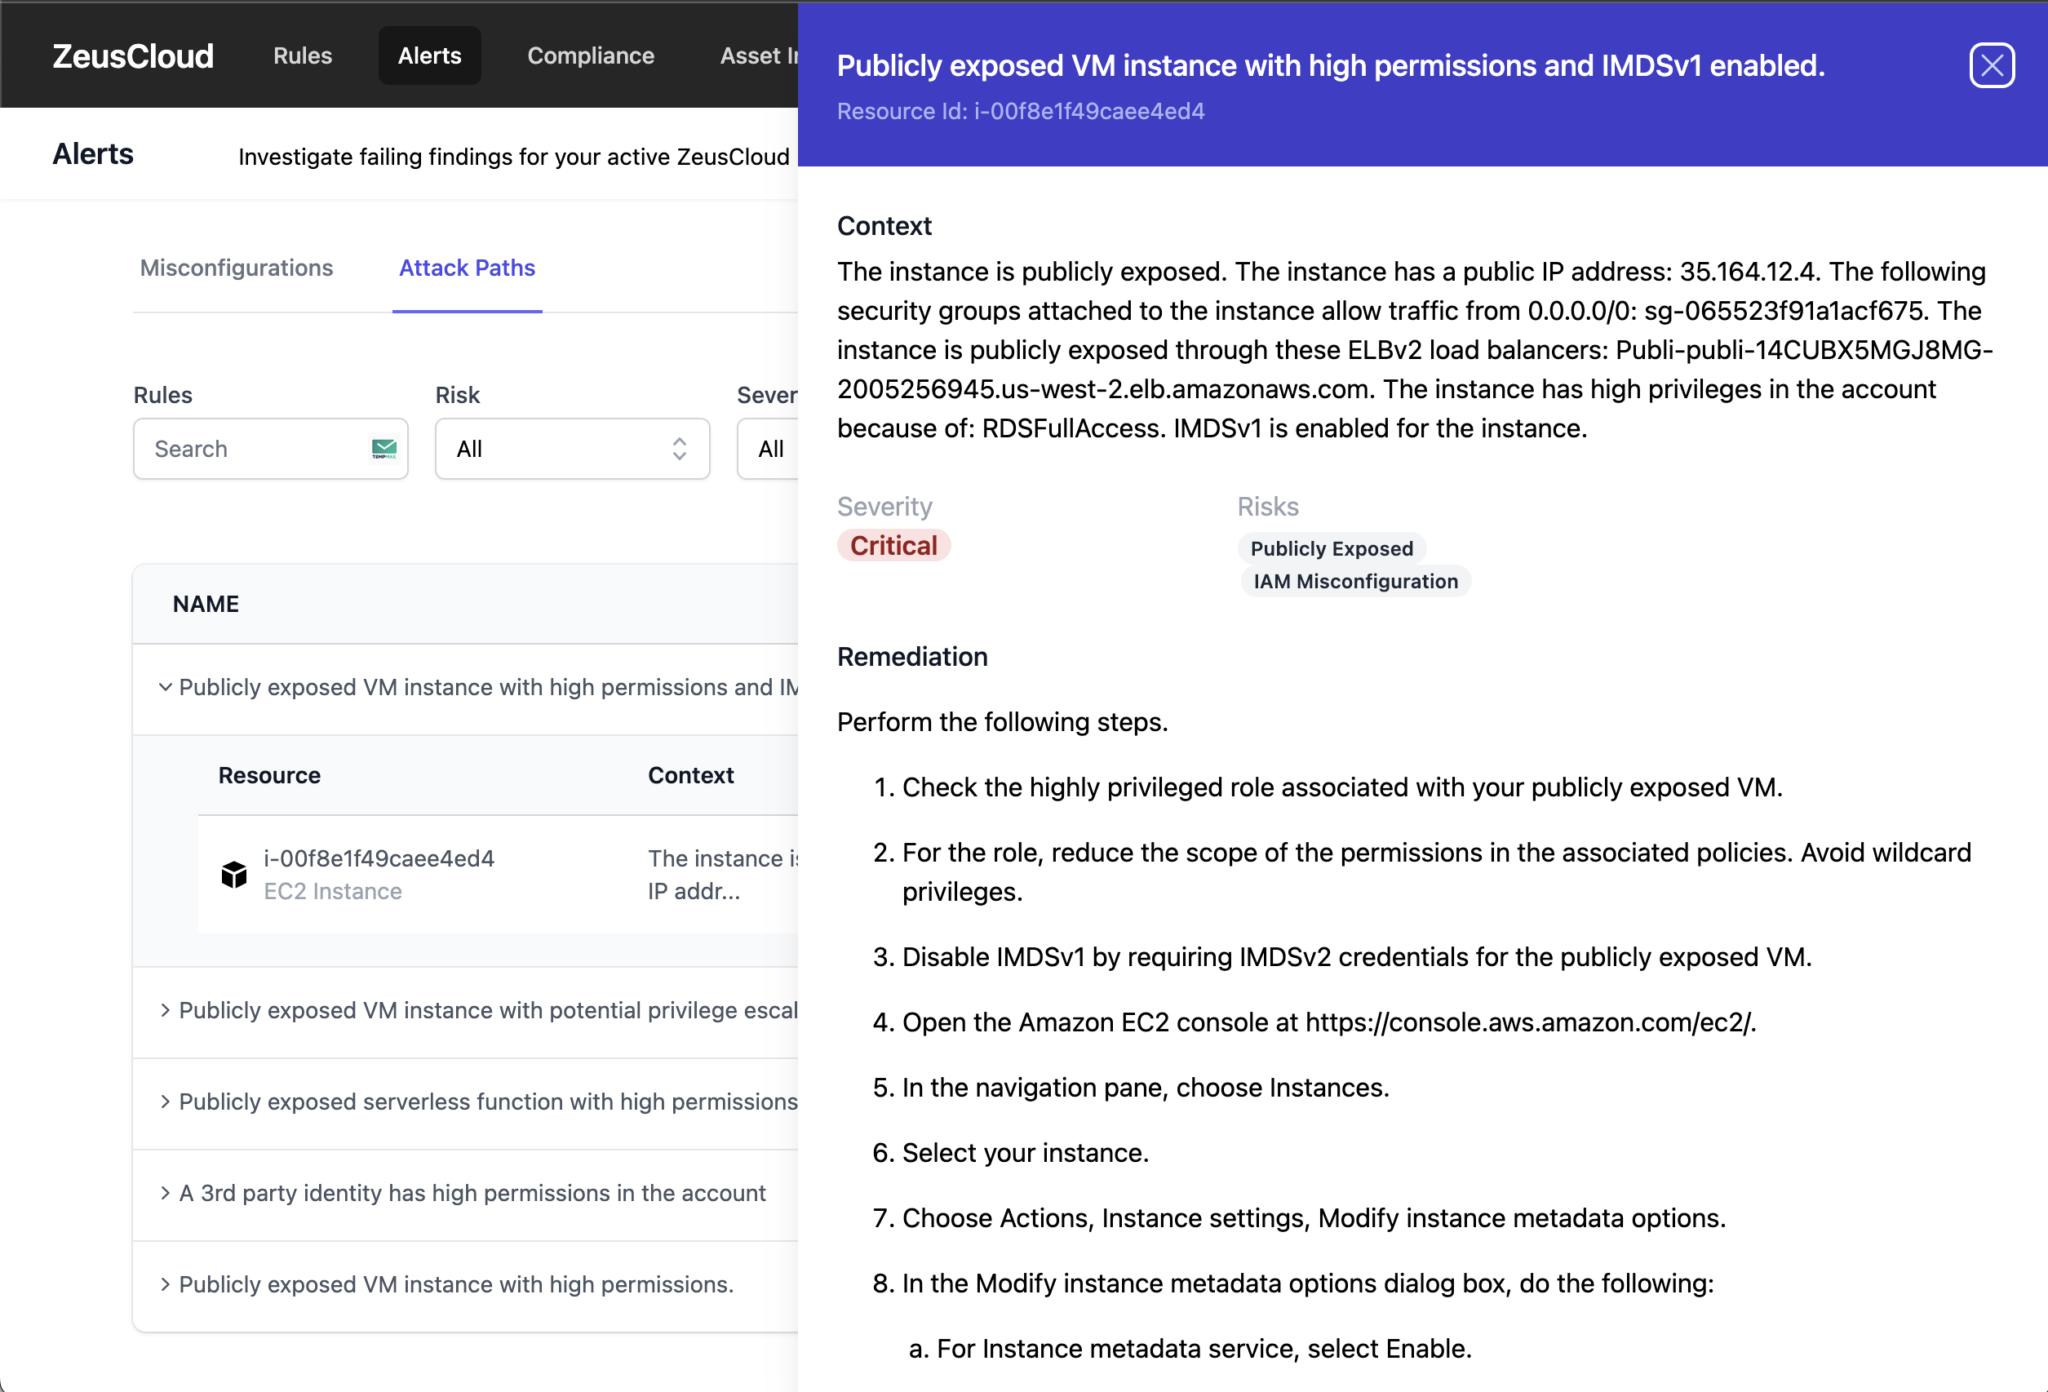Expand the 3rd party identity alert row
2048x1392 pixels.
[164, 1192]
